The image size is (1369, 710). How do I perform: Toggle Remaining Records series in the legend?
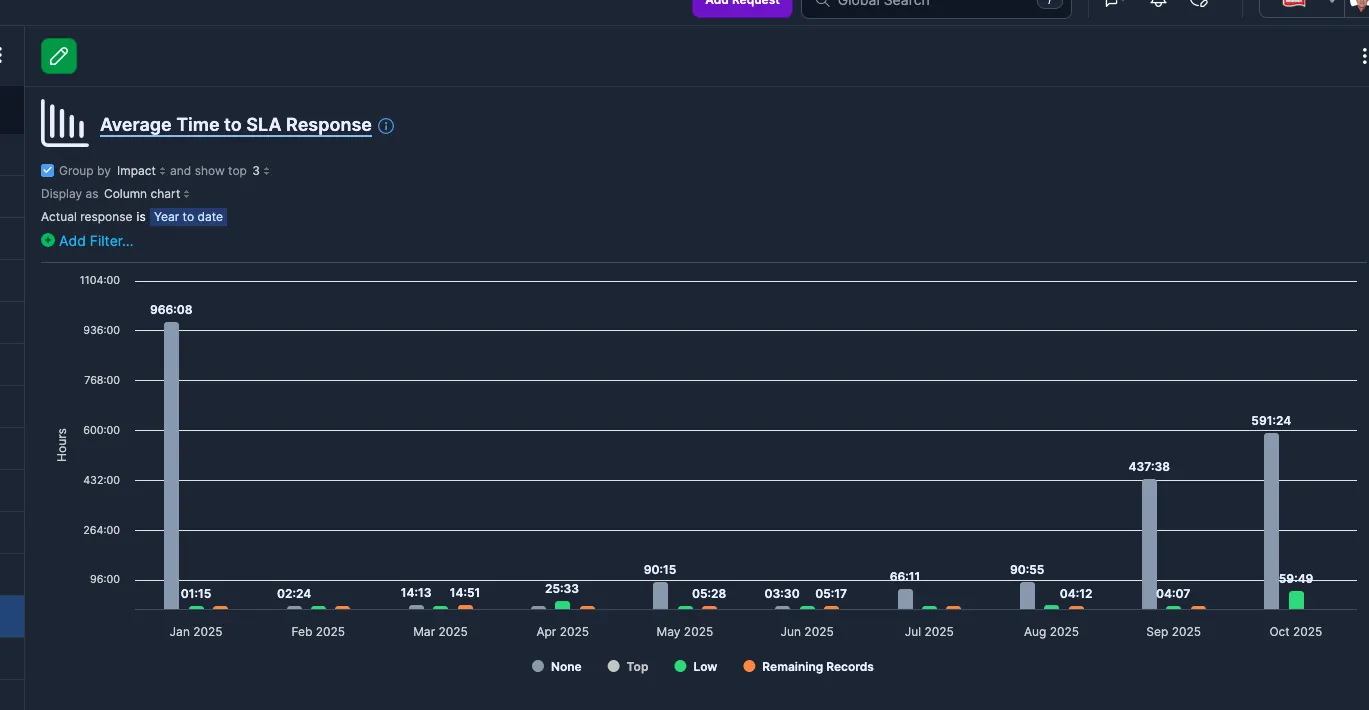point(808,667)
